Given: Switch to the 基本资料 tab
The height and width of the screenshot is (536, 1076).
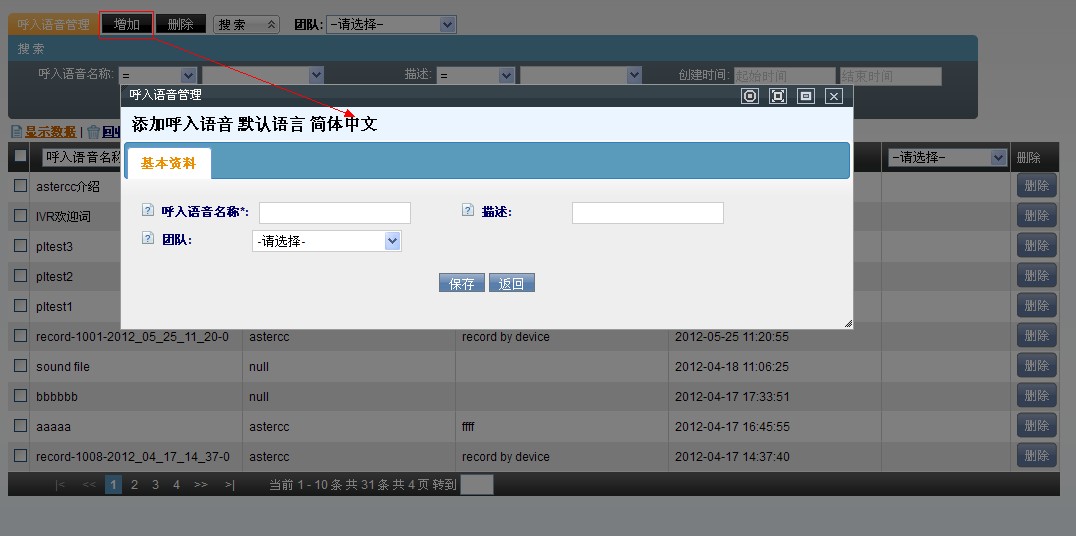Looking at the screenshot, I should click(x=168, y=163).
